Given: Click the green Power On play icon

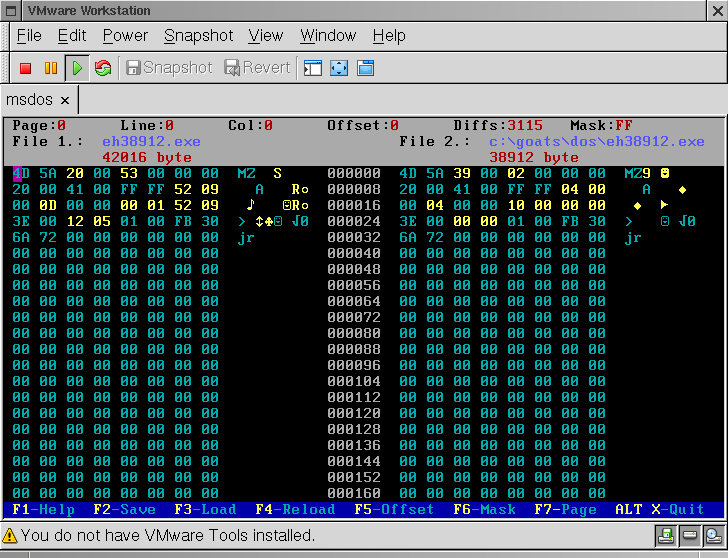Looking at the screenshot, I should (x=77, y=68).
